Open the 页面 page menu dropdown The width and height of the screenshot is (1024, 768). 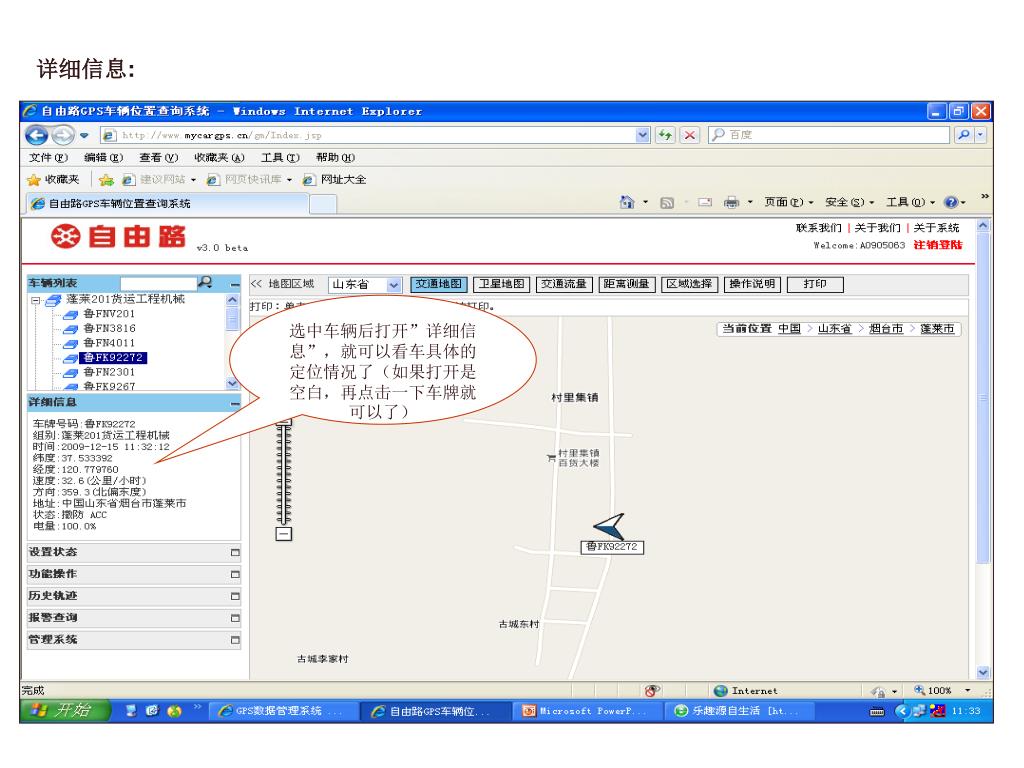click(788, 202)
